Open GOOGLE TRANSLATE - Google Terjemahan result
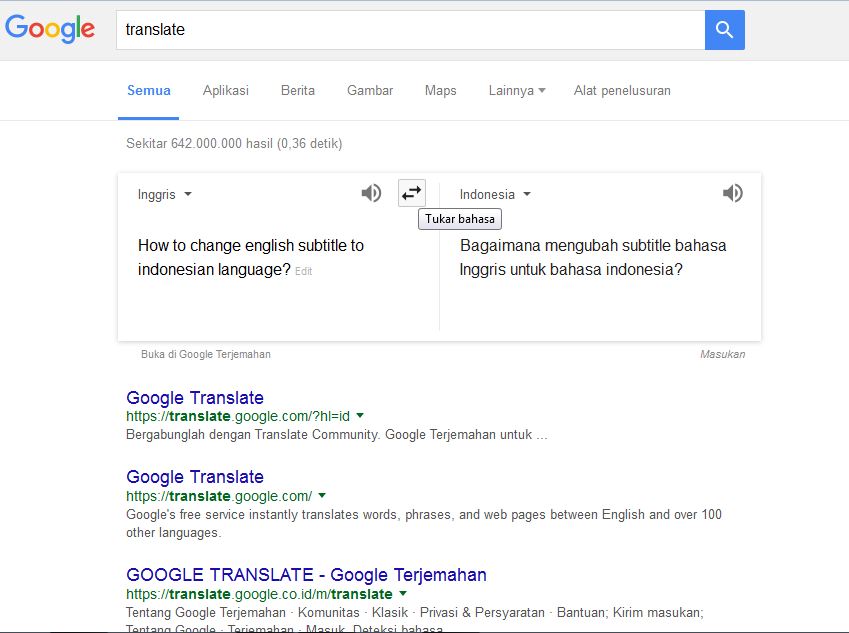This screenshot has height=633, width=849. [x=306, y=575]
